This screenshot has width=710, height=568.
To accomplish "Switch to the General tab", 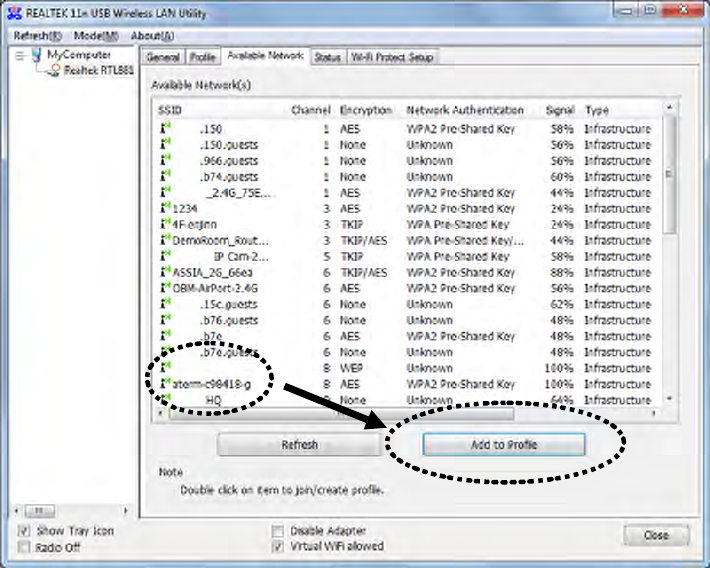I will pos(163,58).
